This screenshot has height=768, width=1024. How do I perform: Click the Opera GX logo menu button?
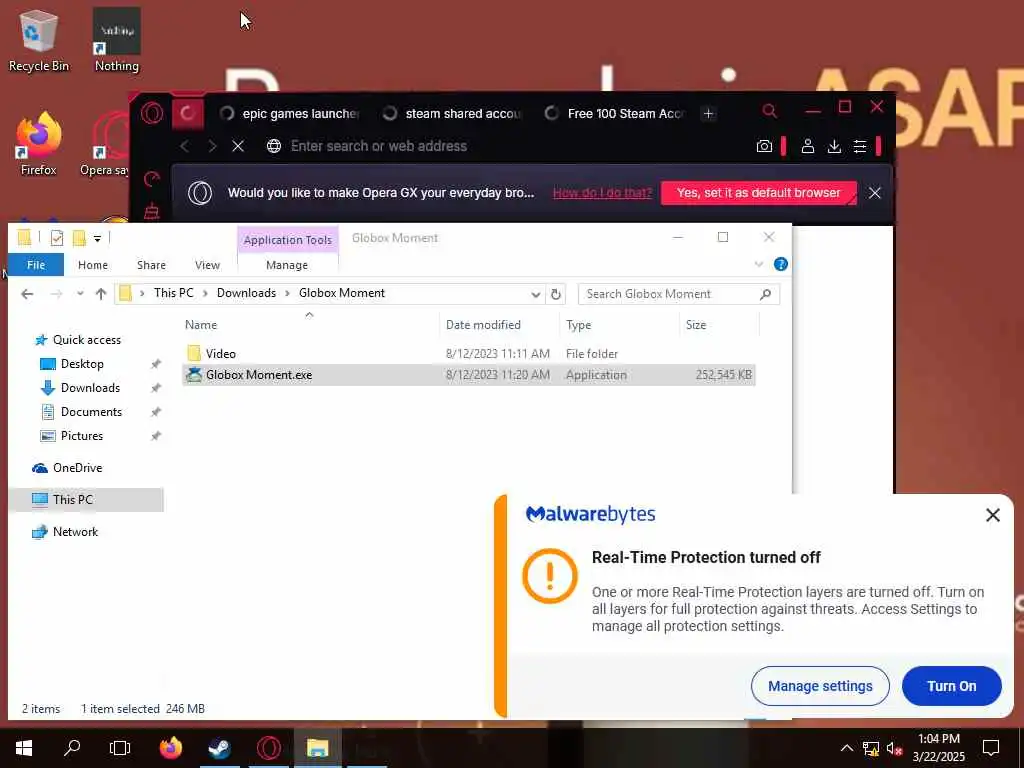click(x=152, y=114)
